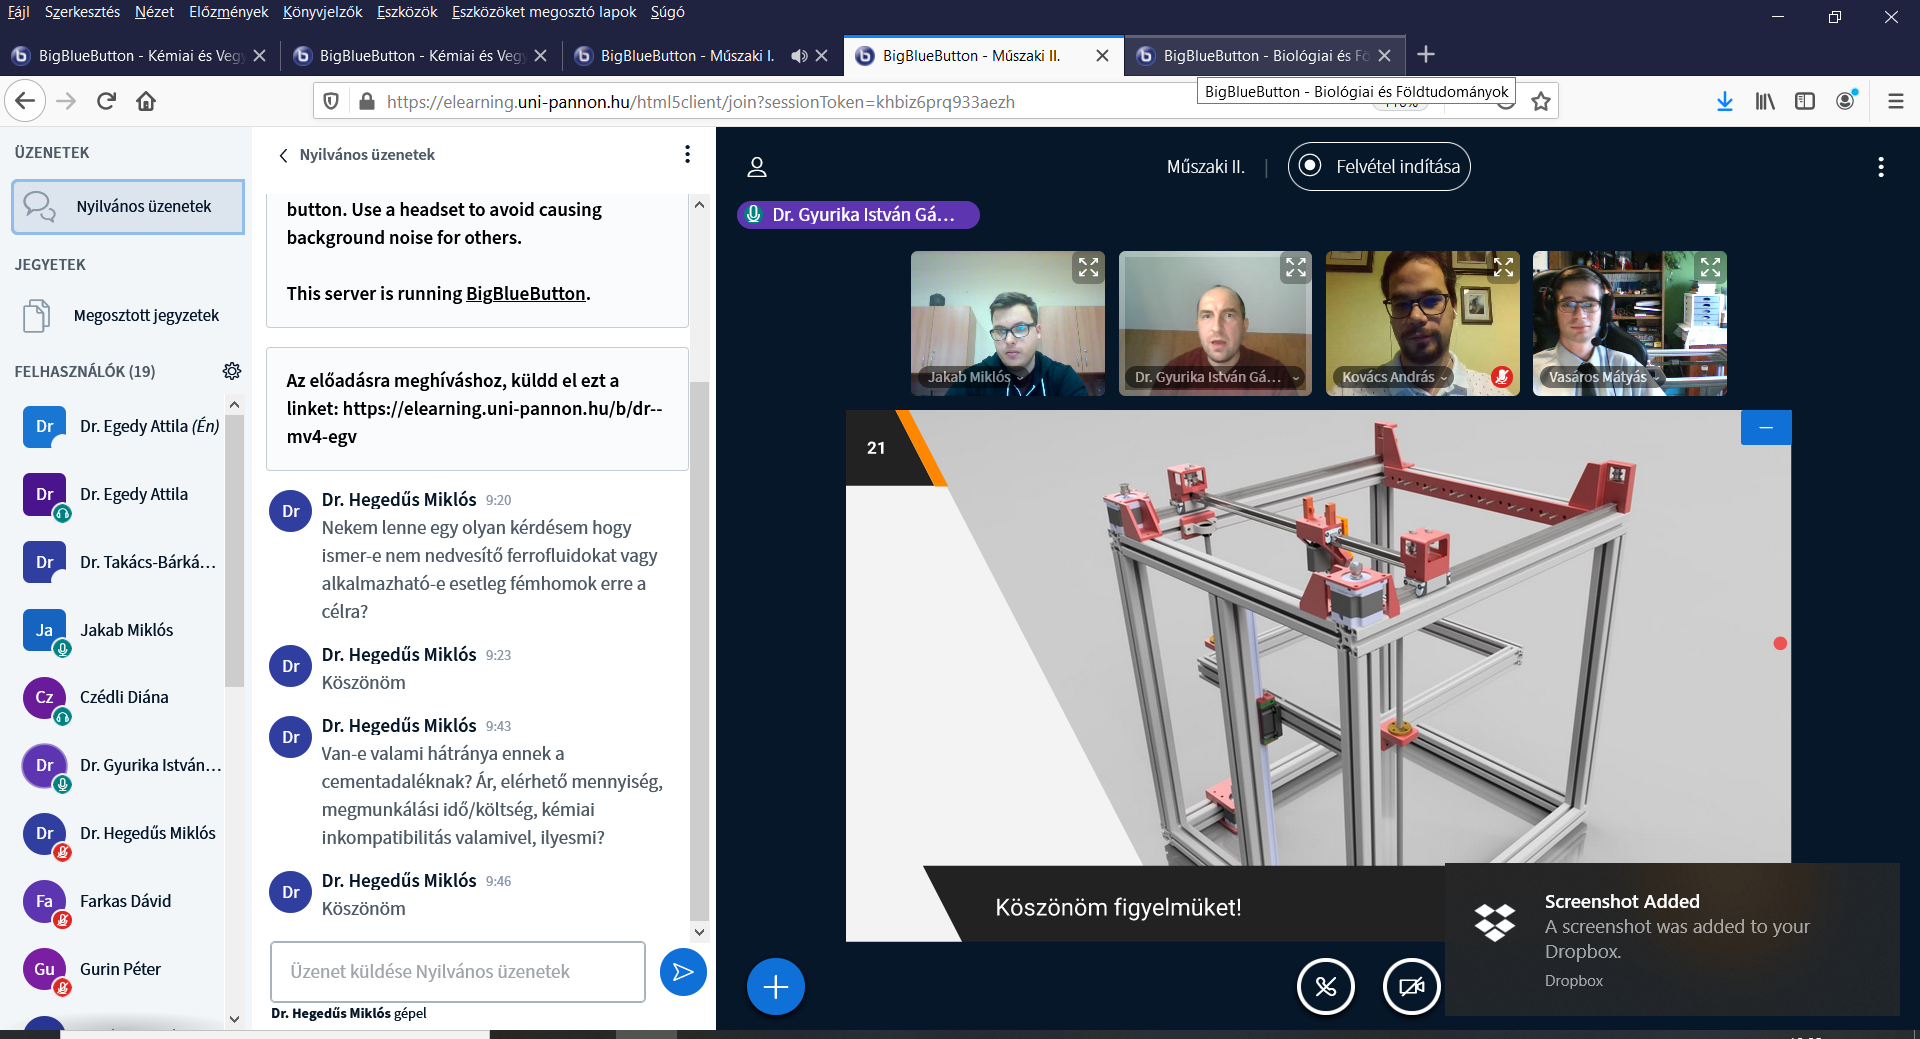This screenshot has height=1039, width=1920.
Task: Toggle webcam sharing button
Action: (x=1411, y=987)
